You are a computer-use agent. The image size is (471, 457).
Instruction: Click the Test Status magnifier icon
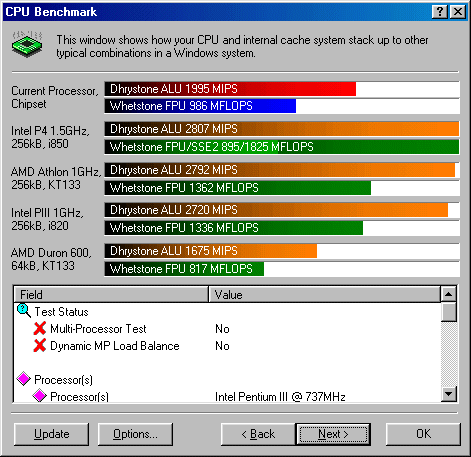click(24, 311)
